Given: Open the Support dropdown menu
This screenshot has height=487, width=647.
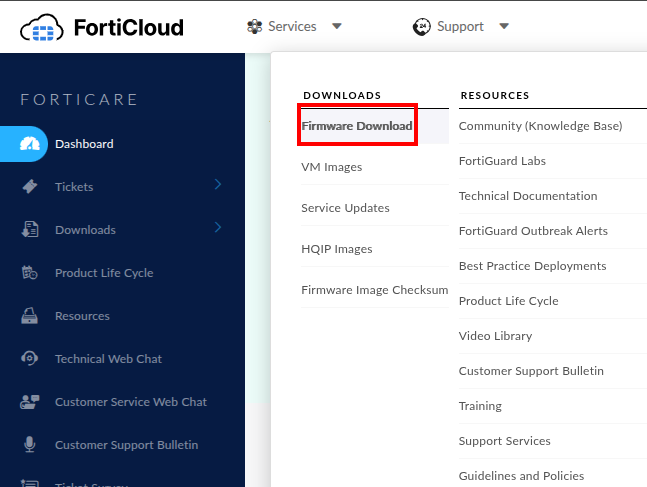Looking at the screenshot, I should tap(461, 27).
